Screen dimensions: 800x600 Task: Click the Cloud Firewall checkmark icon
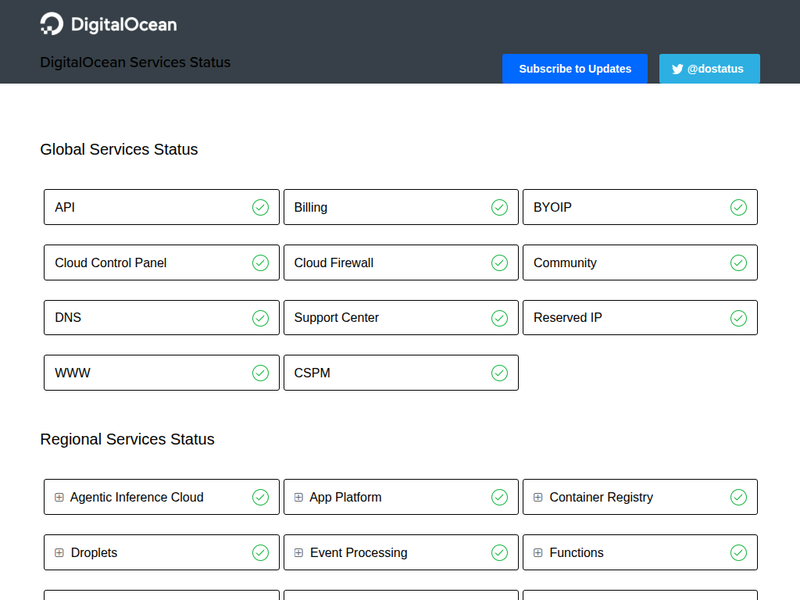point(499,263)
